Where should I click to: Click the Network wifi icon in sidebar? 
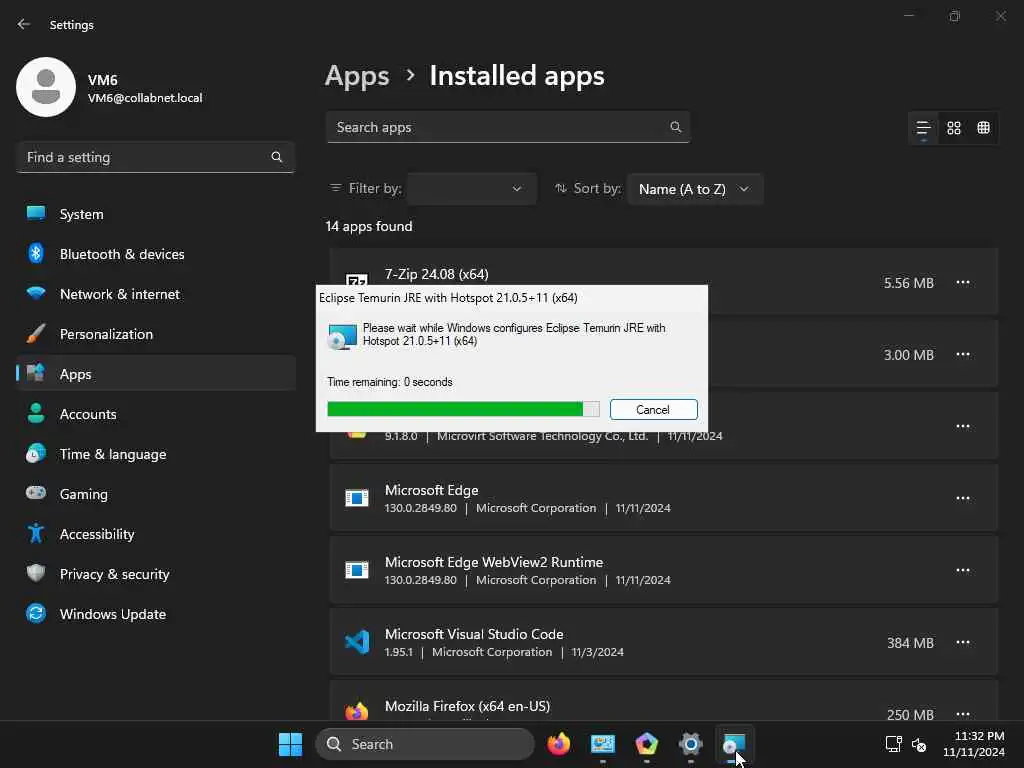36,293
